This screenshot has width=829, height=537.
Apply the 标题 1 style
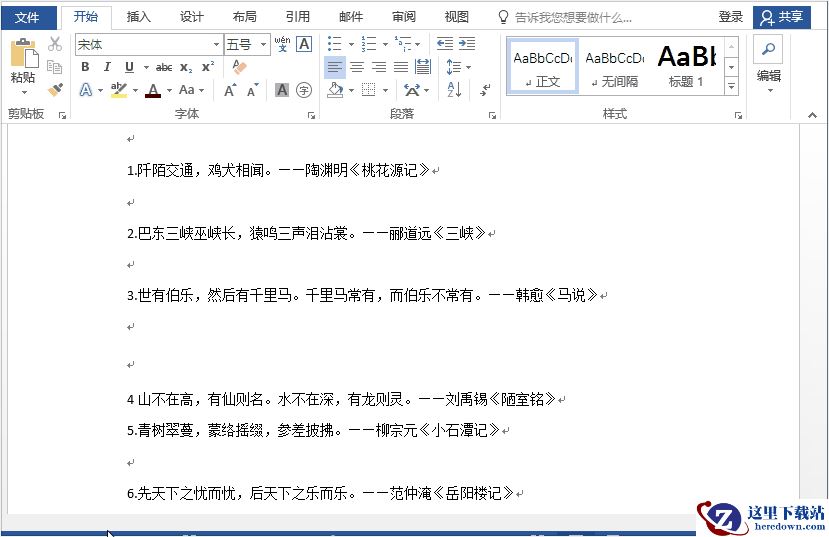click(x=686, y=67)
